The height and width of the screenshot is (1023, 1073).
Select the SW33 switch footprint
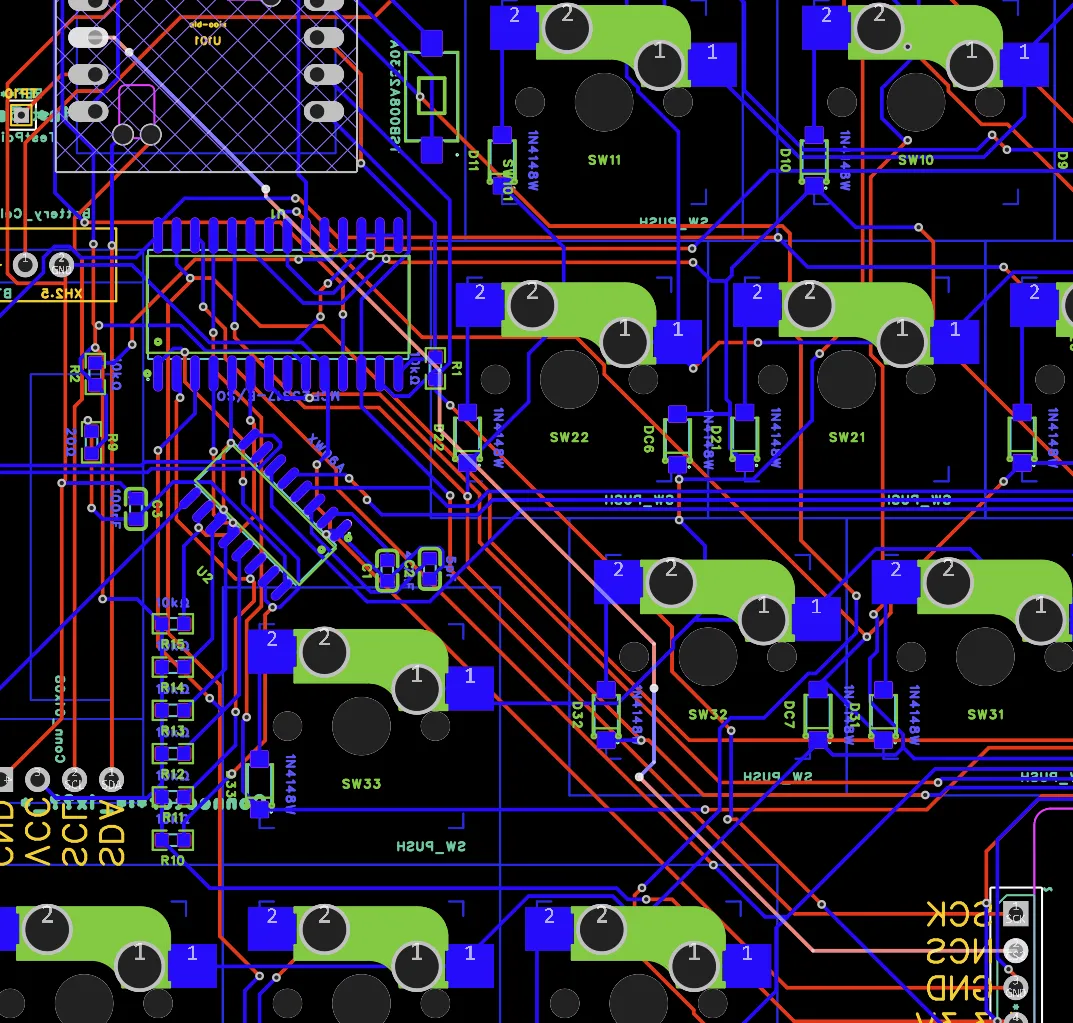361,727
